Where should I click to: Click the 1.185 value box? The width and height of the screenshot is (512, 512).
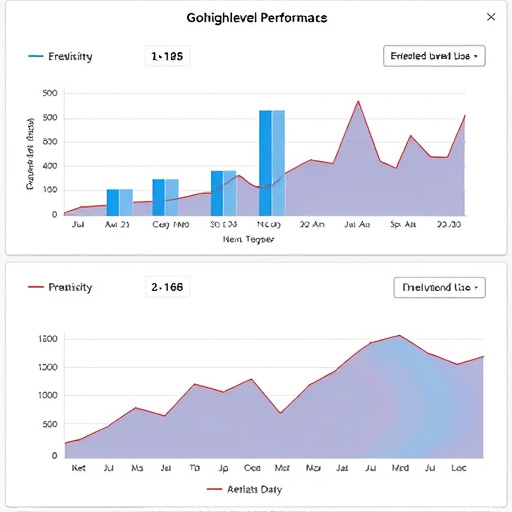167,56
